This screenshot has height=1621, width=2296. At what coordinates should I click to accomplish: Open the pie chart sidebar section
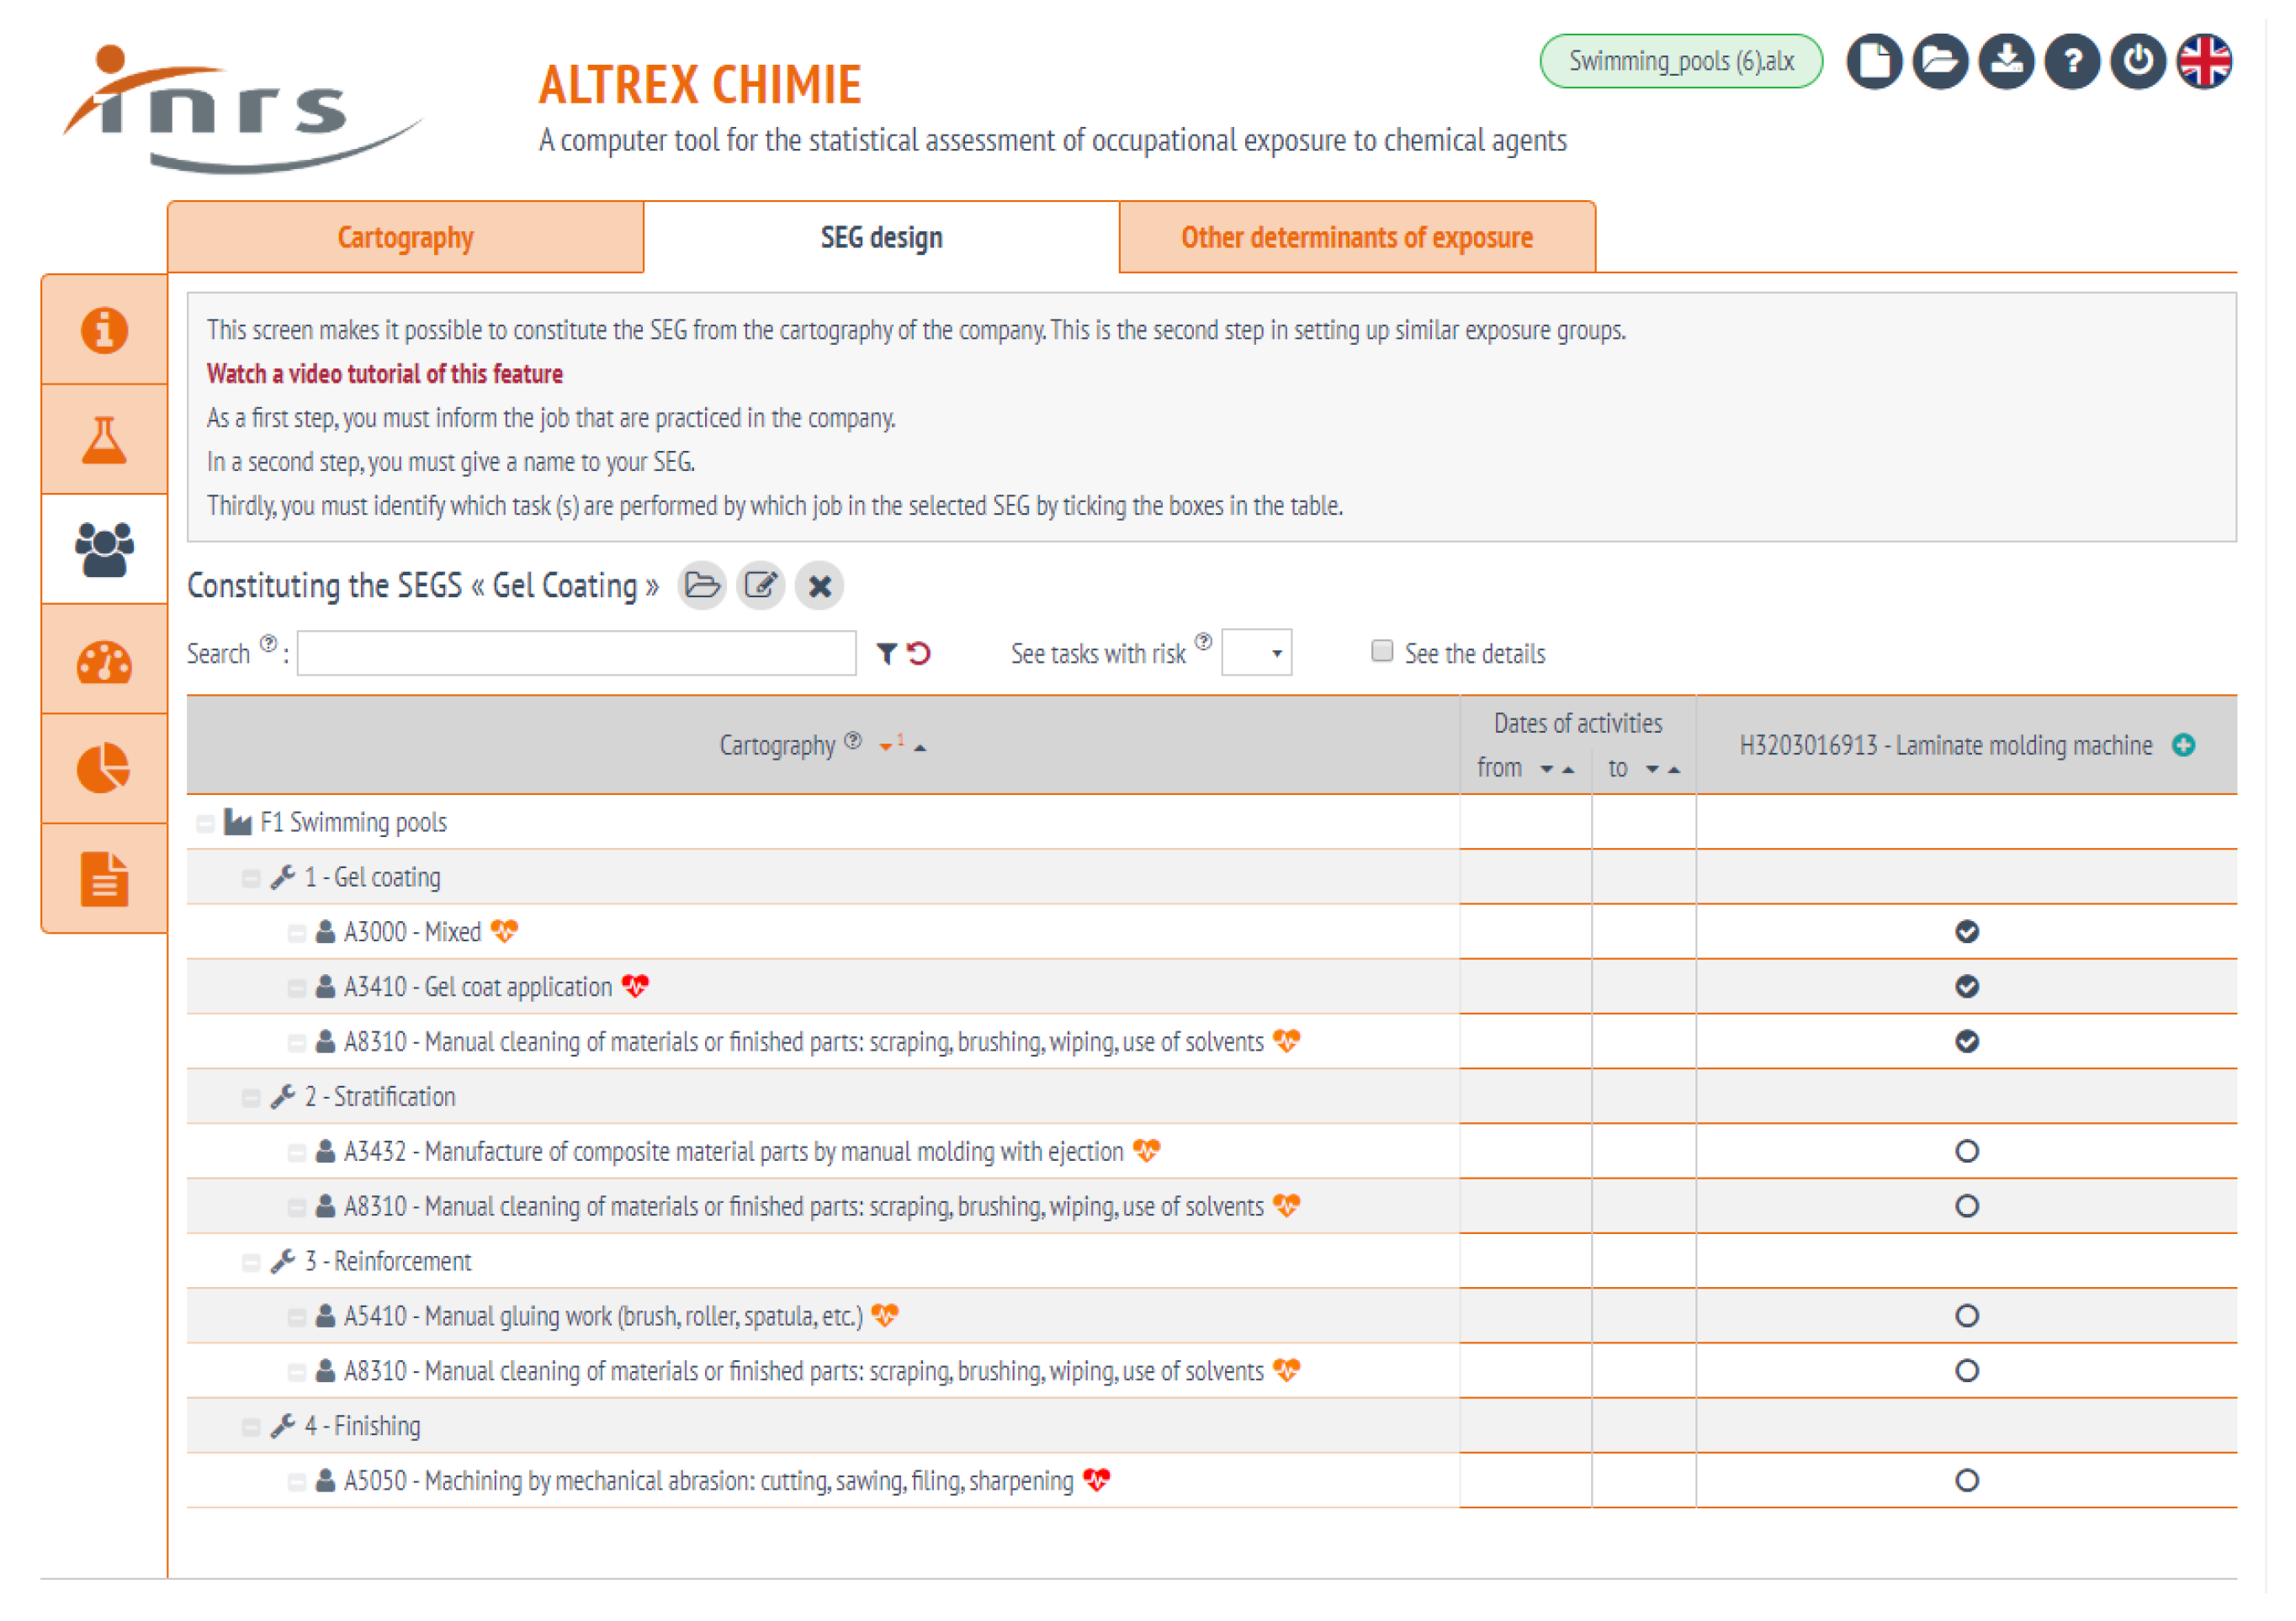[x=104, y=769]
